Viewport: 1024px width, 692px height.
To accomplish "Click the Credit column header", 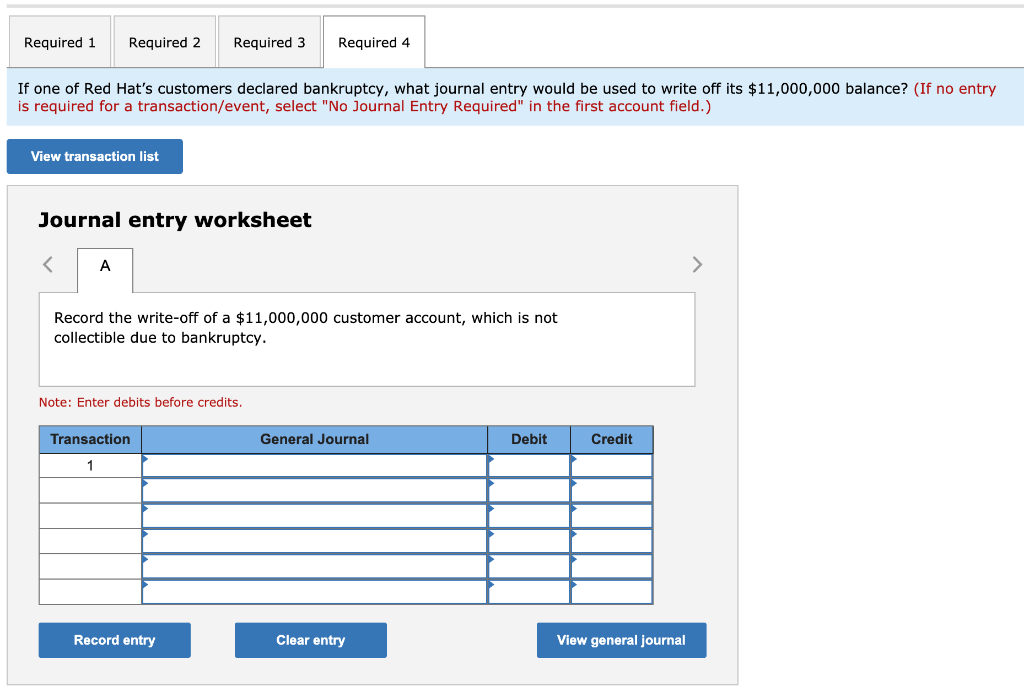I will [612, 439].
